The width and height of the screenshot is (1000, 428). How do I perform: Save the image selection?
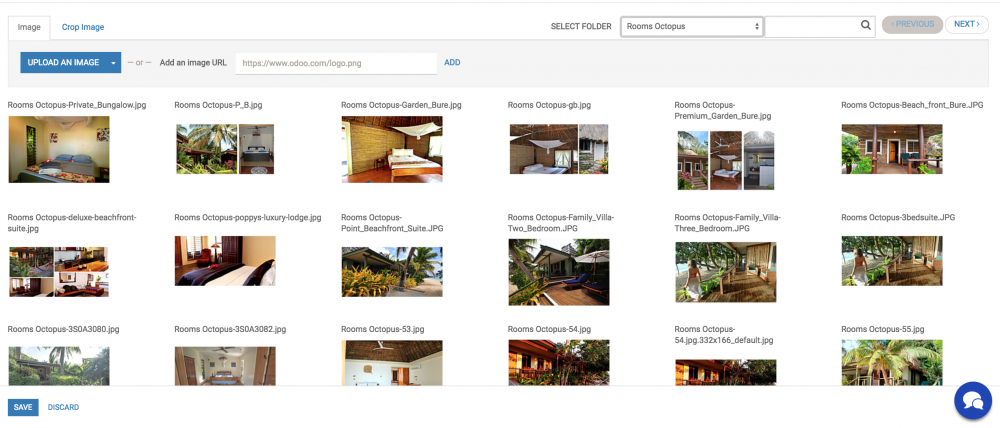point(23,408)
